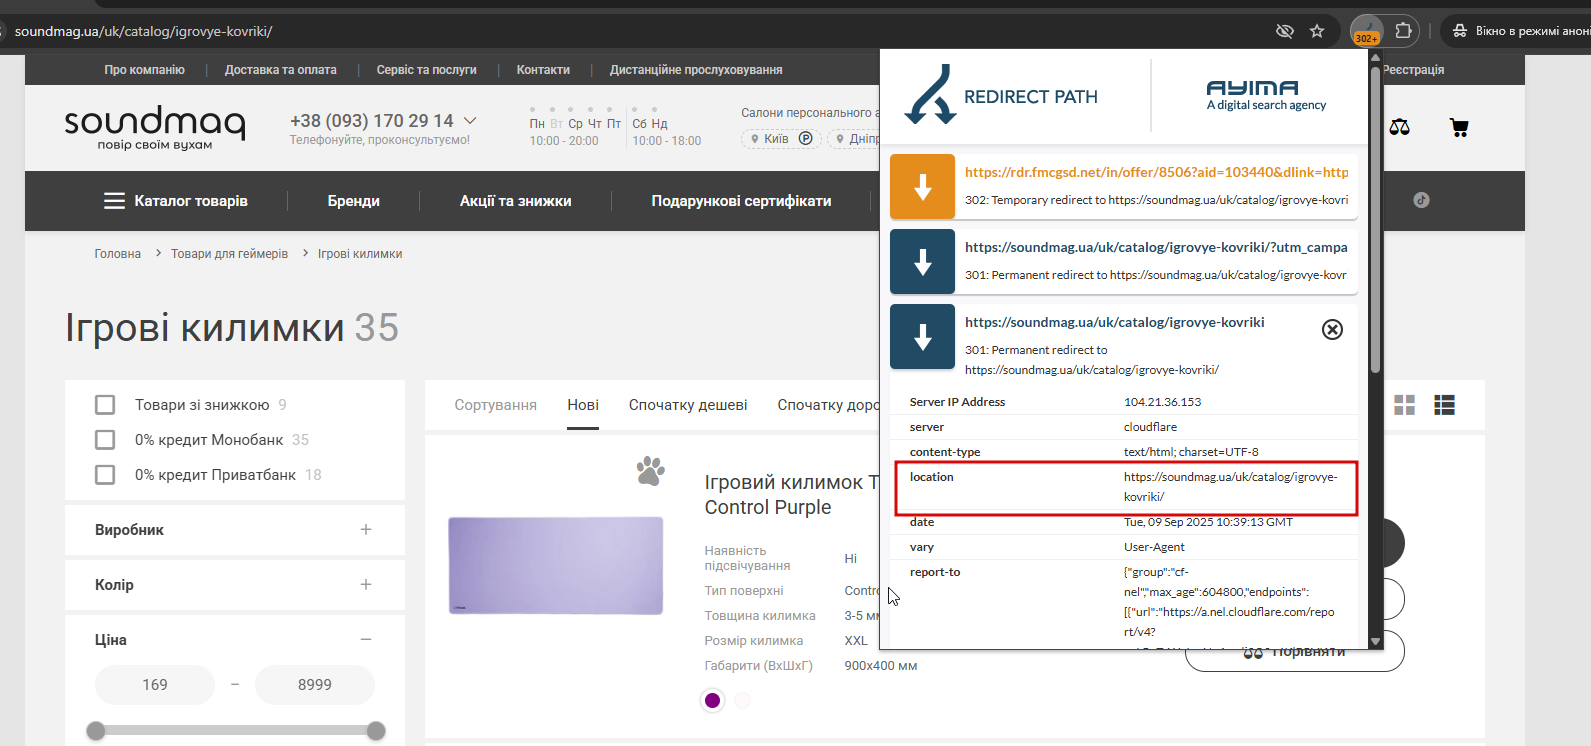Check the 0% кредит Монобанк checkbox
The height and width of the screenshot is (746, 1591).
point(105,440)
